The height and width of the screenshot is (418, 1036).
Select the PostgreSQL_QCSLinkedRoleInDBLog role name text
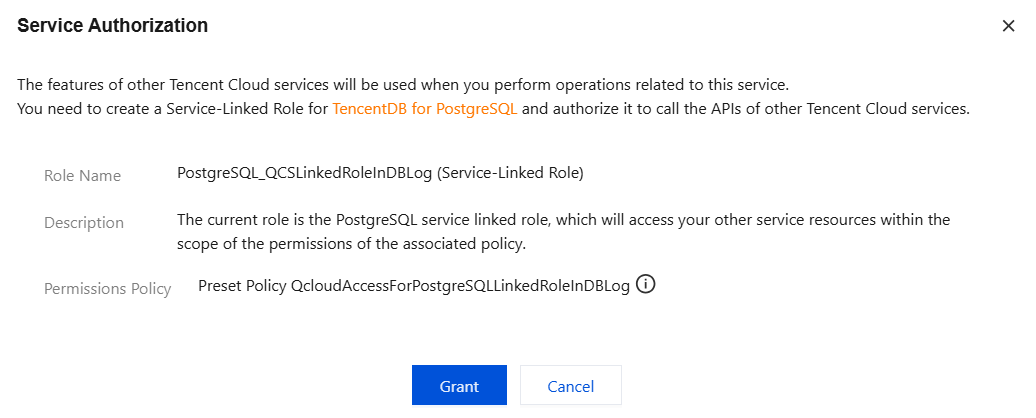[x=305, y=173]
